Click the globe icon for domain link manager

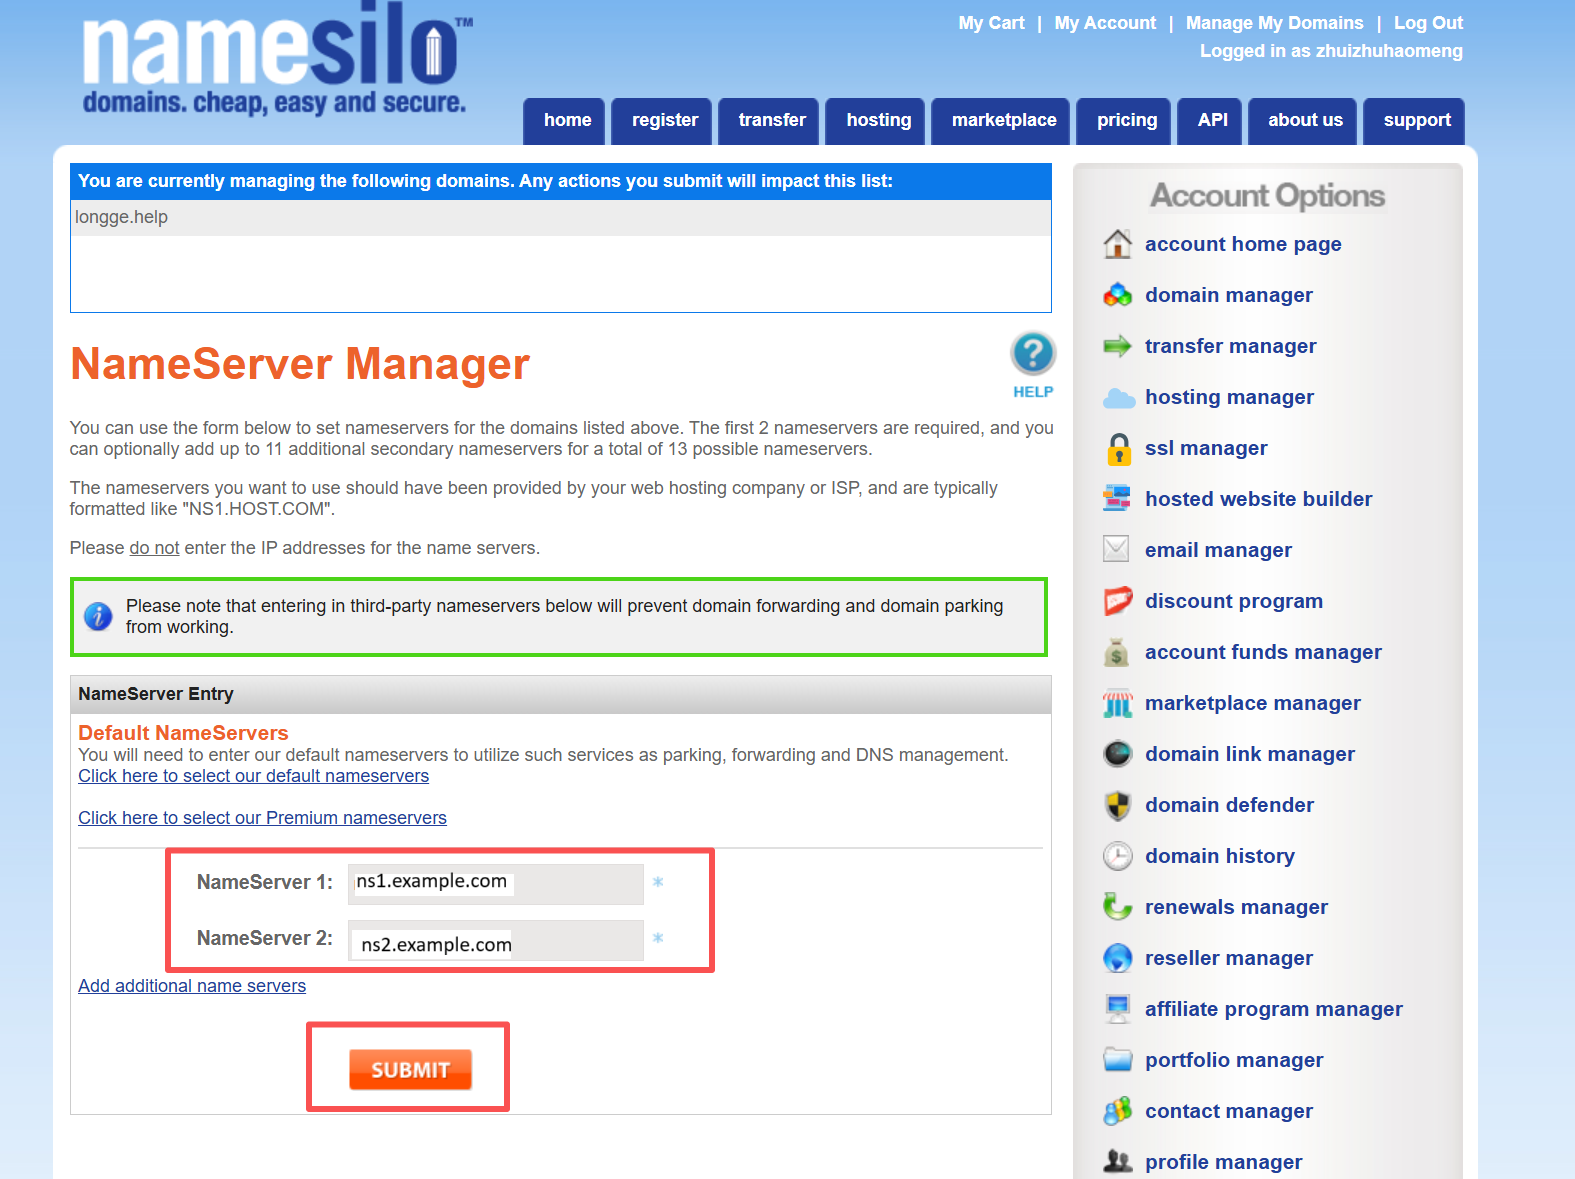[1117, 754]
